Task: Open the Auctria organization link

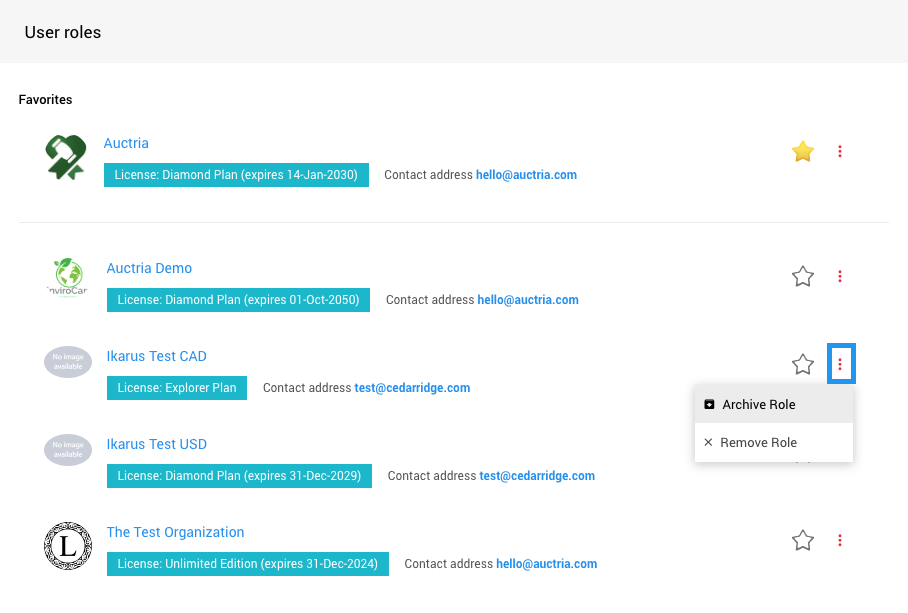Action: [126, 144]
